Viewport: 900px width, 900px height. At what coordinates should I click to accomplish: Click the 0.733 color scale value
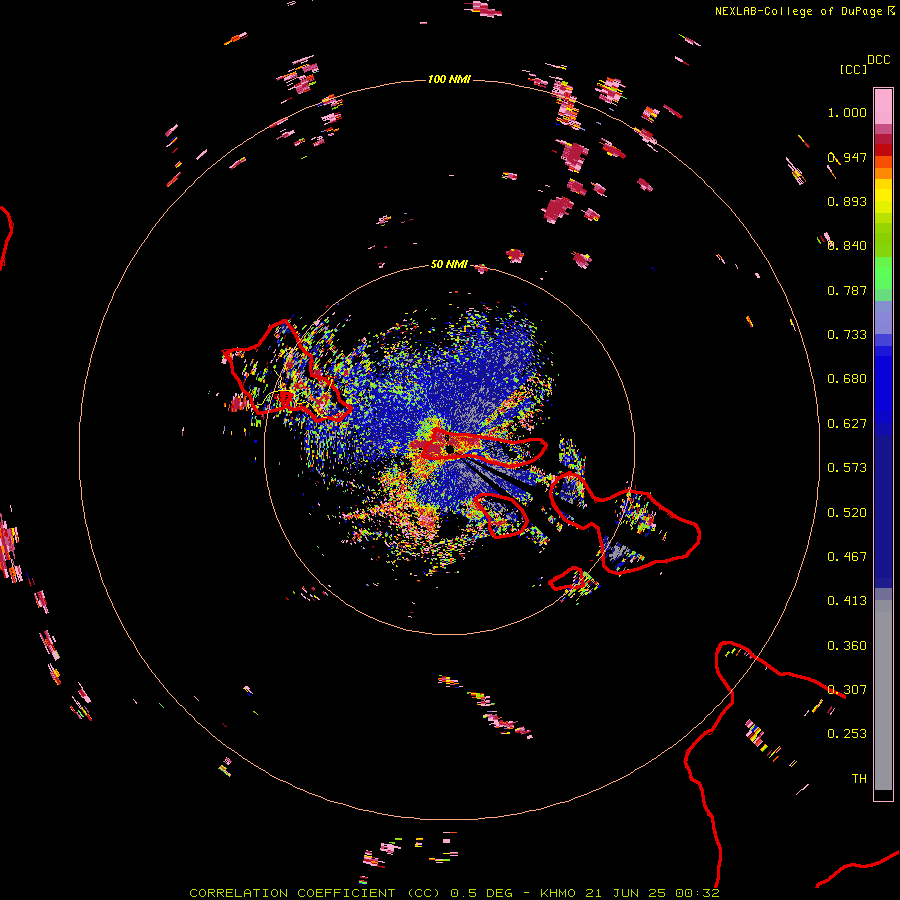(847, 335)
